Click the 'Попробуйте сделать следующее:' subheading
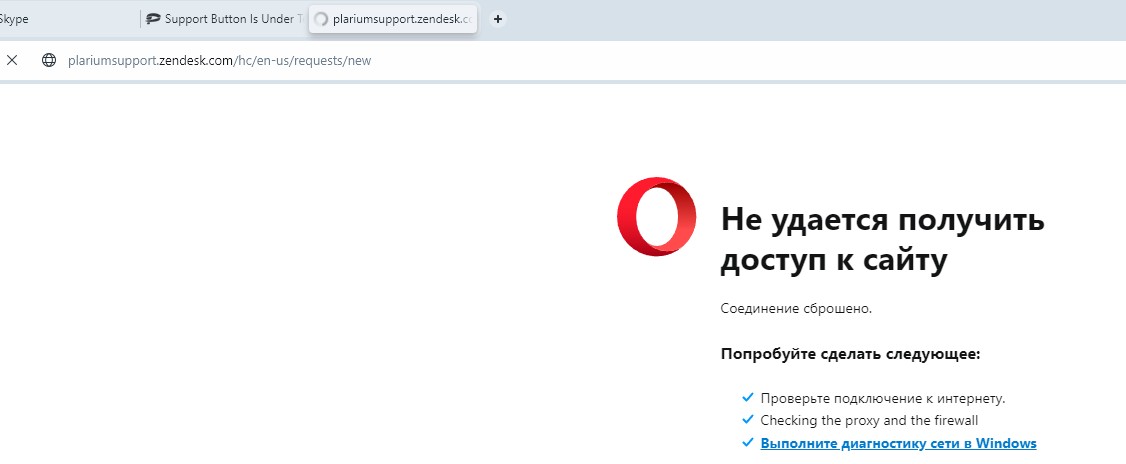Image resolution: width=1126 pixels, height=464 pixels. pos(850,354)
